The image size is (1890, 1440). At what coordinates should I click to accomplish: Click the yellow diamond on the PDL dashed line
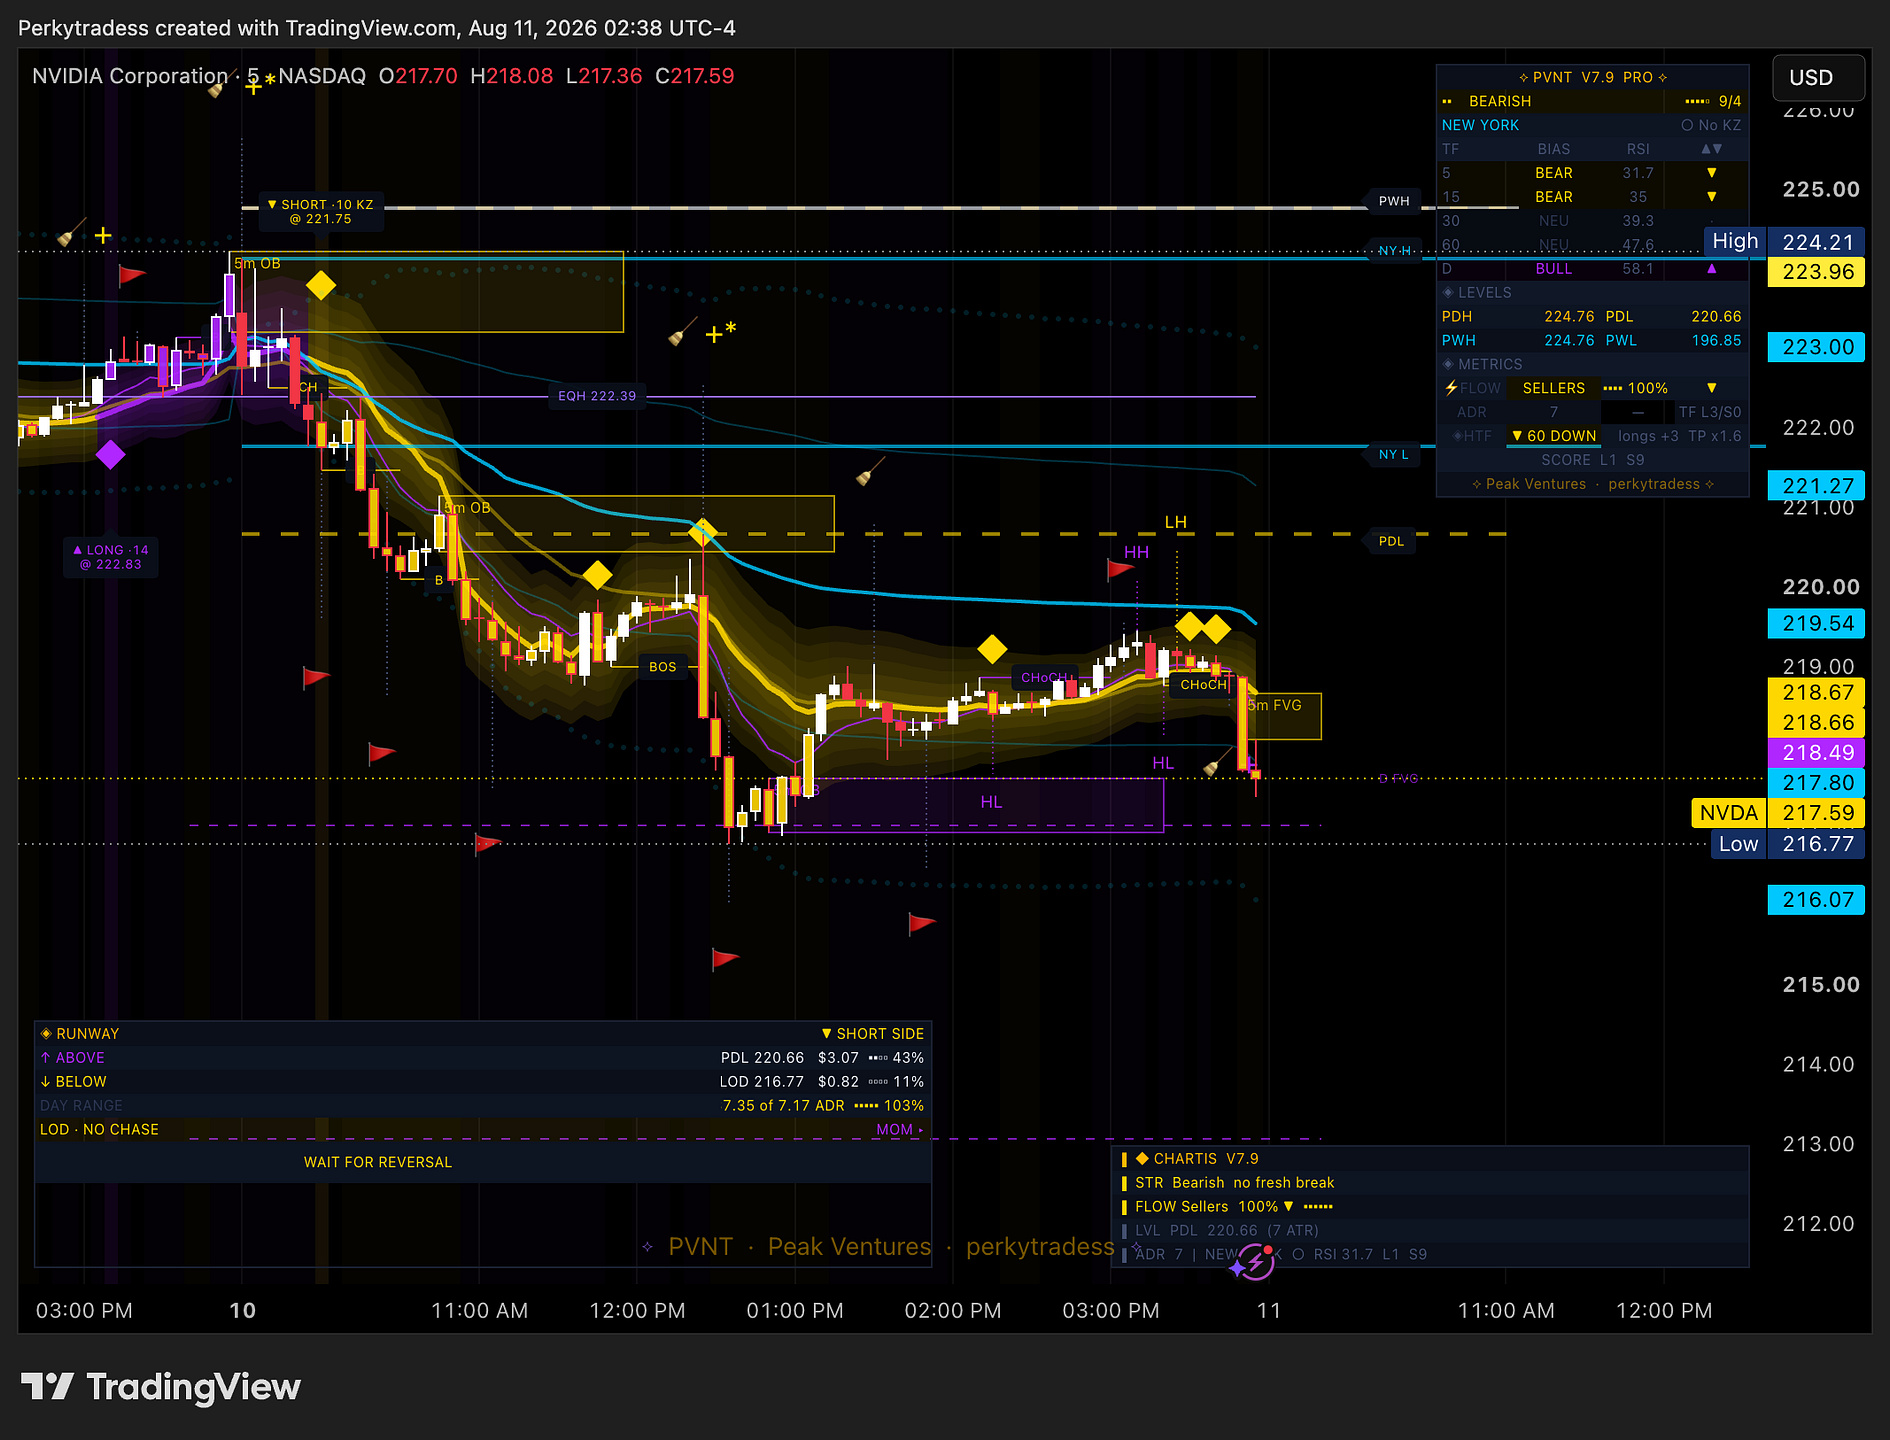pyautogui.click(x=703, y=533)
